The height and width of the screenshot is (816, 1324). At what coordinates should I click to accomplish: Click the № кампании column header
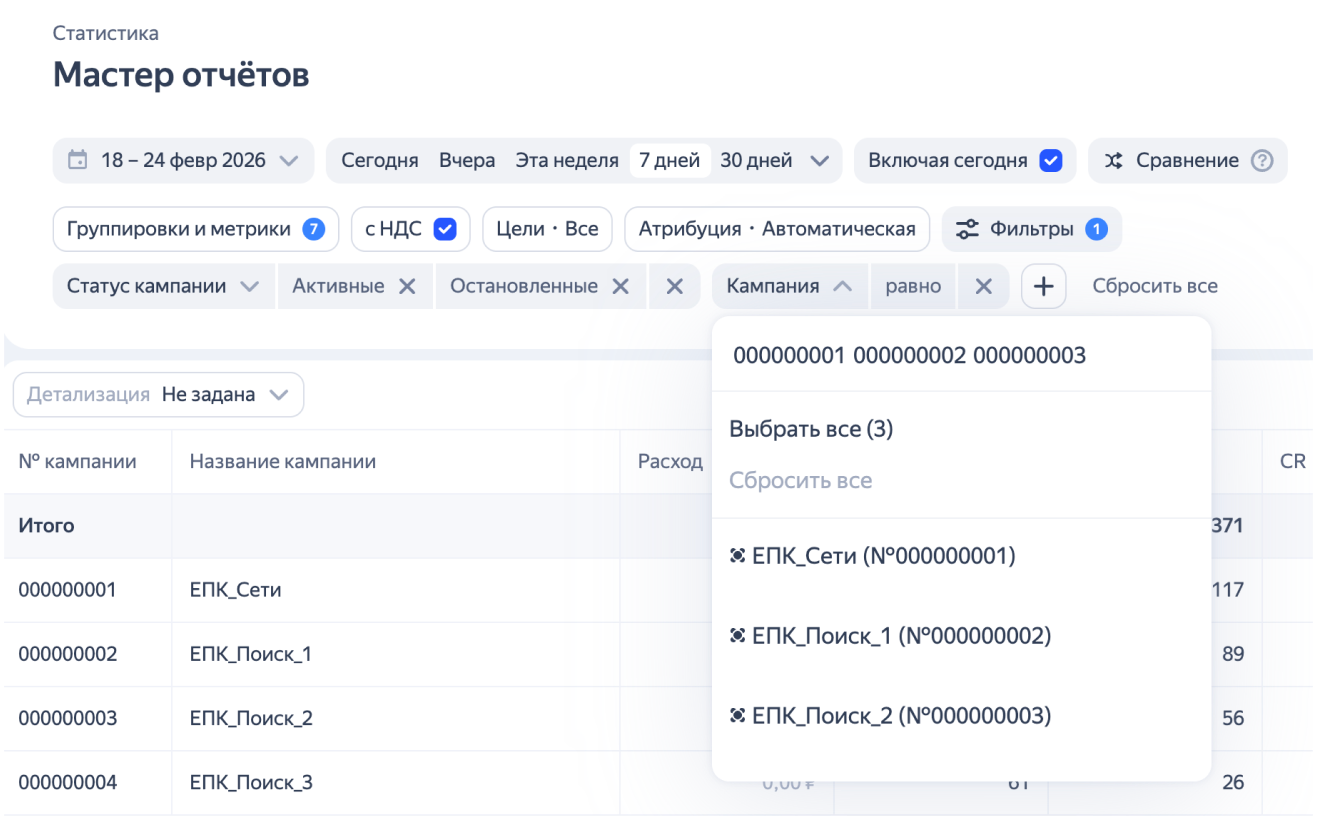78,462
